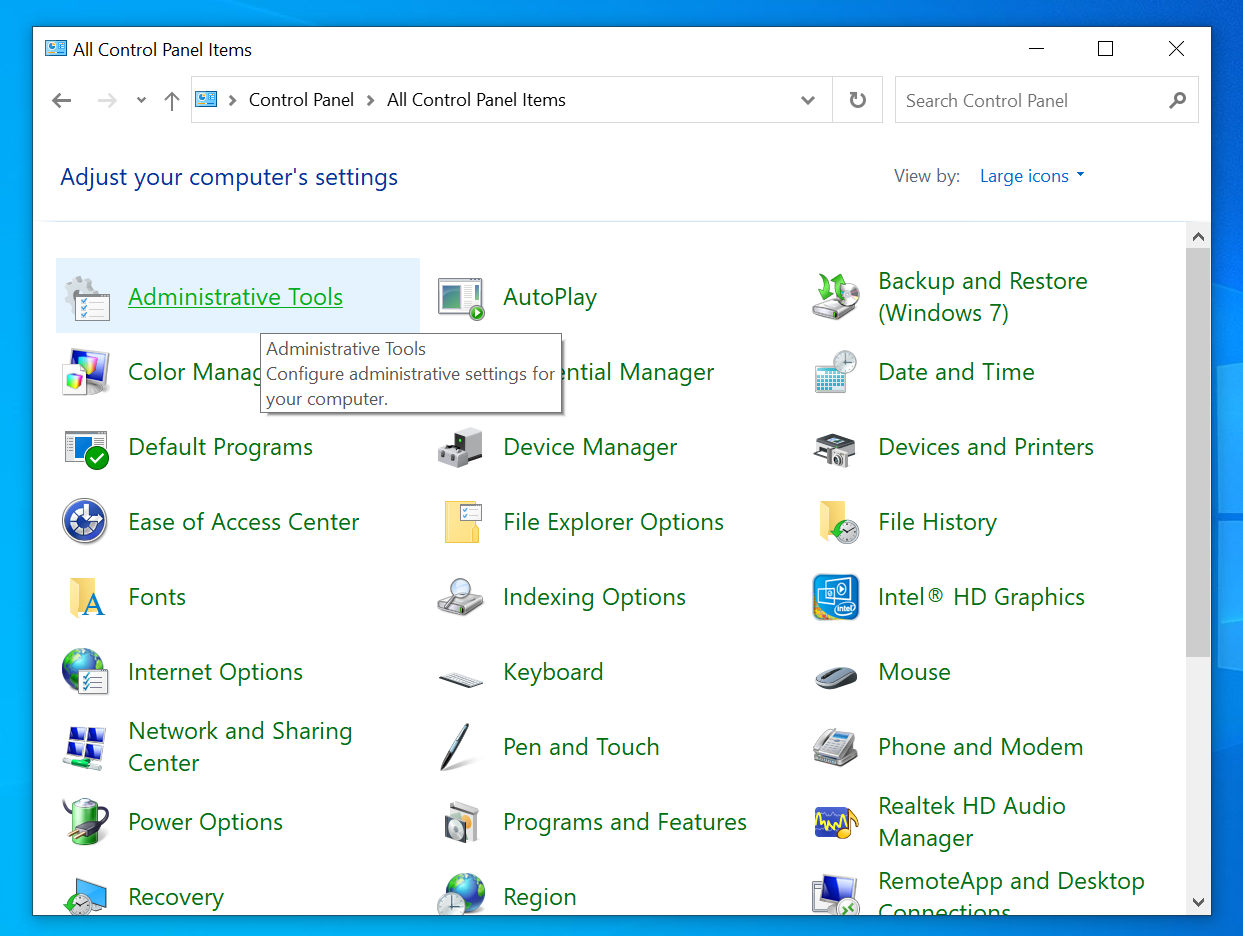Open Backup and Restore (Windows 7) icon

[835, 297]
